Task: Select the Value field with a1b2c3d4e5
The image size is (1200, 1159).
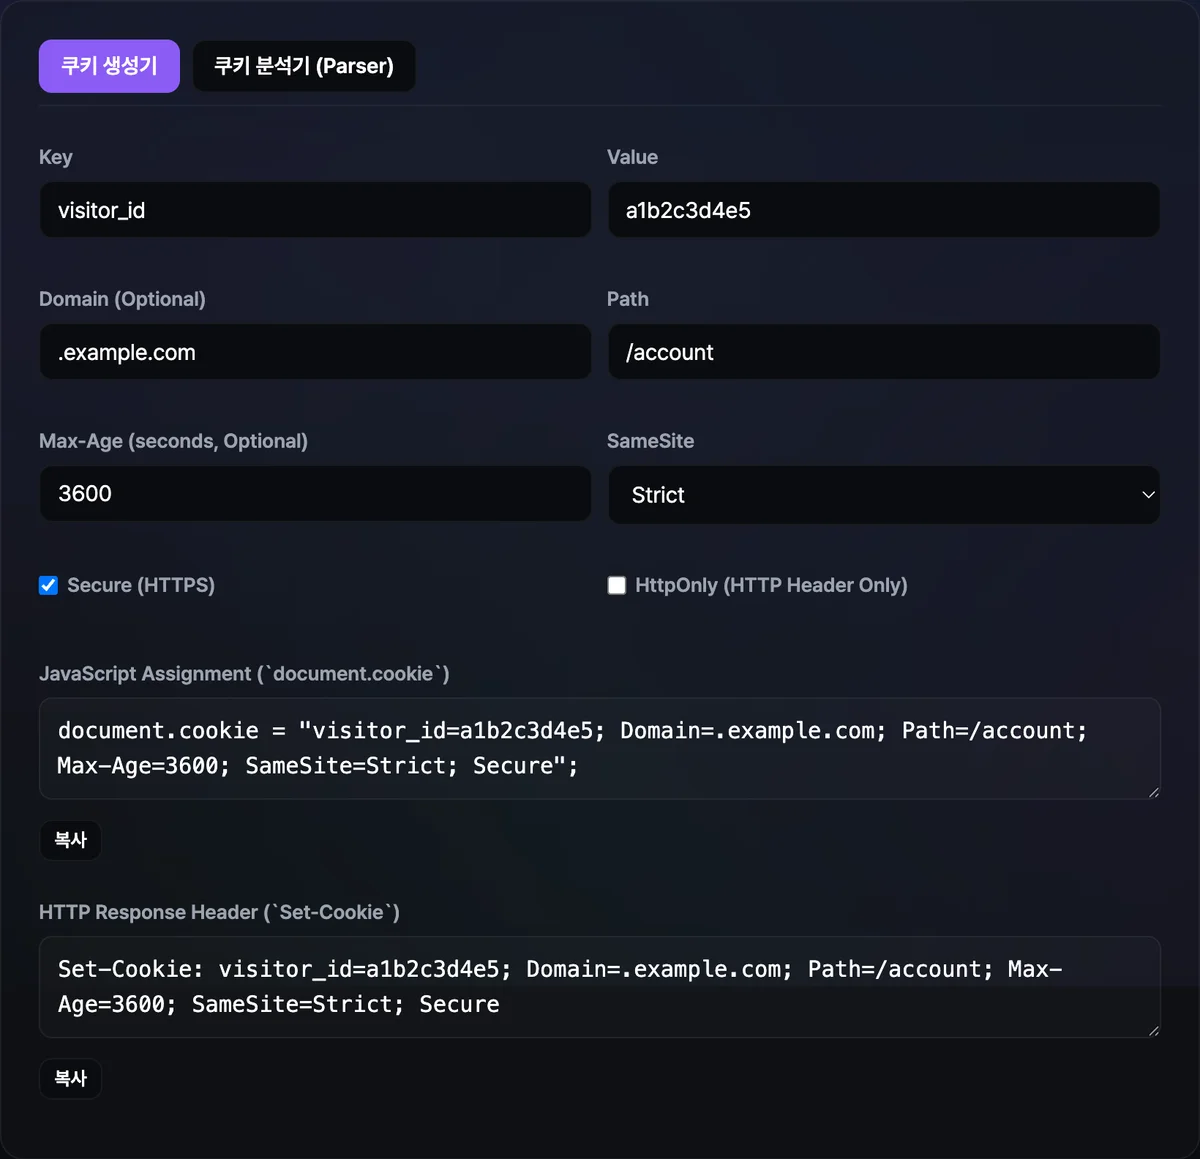Action: pyautogui.click(x=884, y=210)
